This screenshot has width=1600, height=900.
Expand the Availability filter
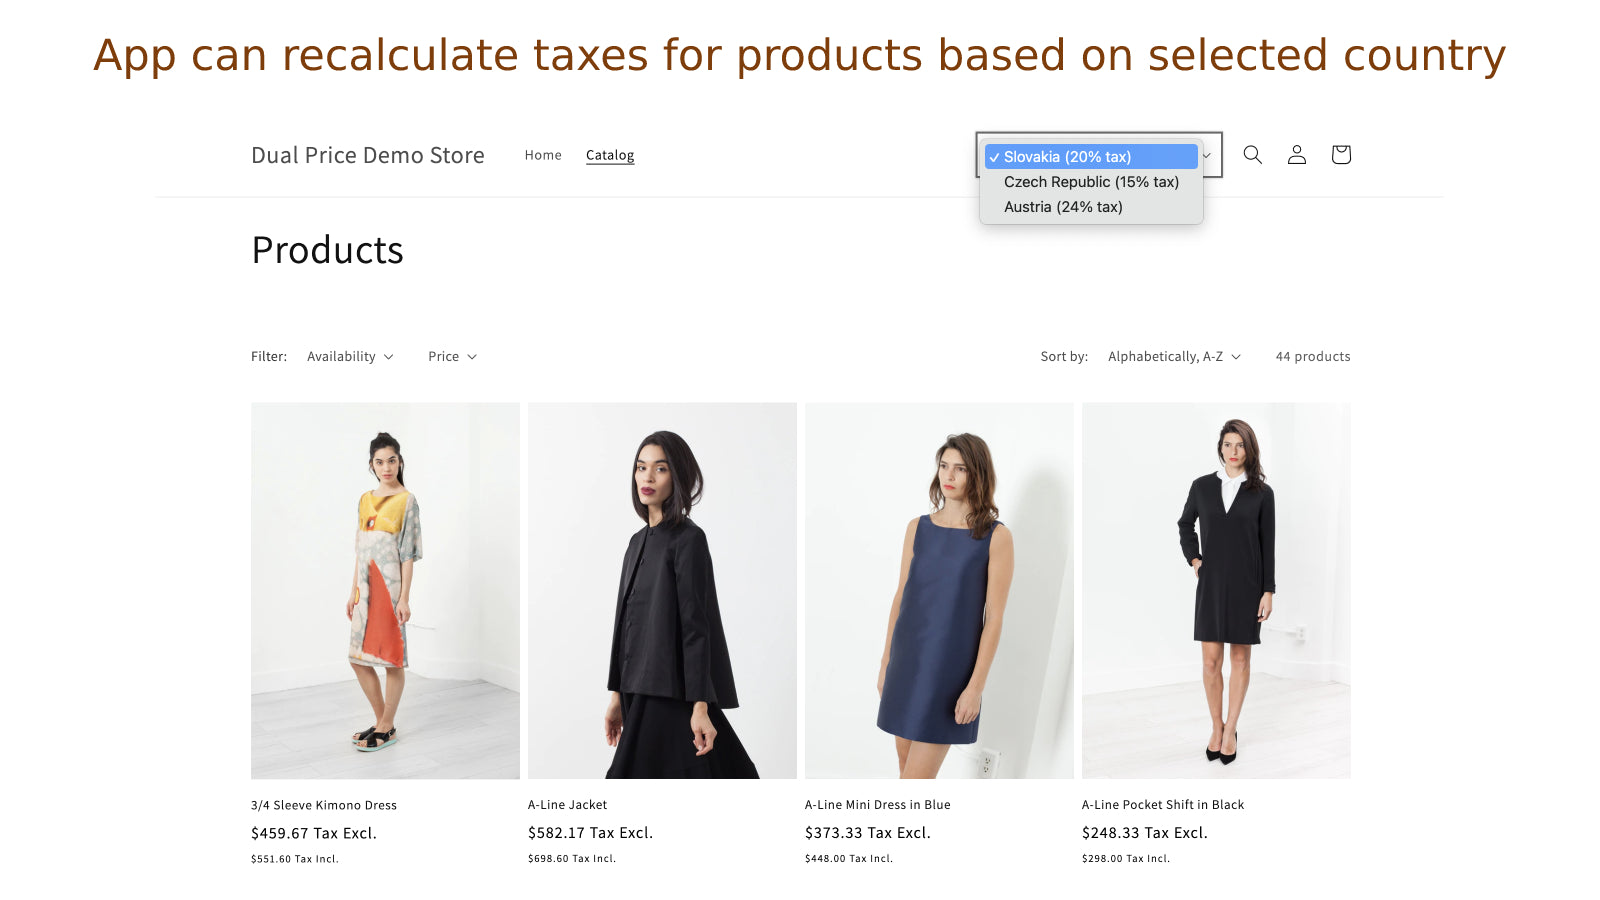pos(350,356)
